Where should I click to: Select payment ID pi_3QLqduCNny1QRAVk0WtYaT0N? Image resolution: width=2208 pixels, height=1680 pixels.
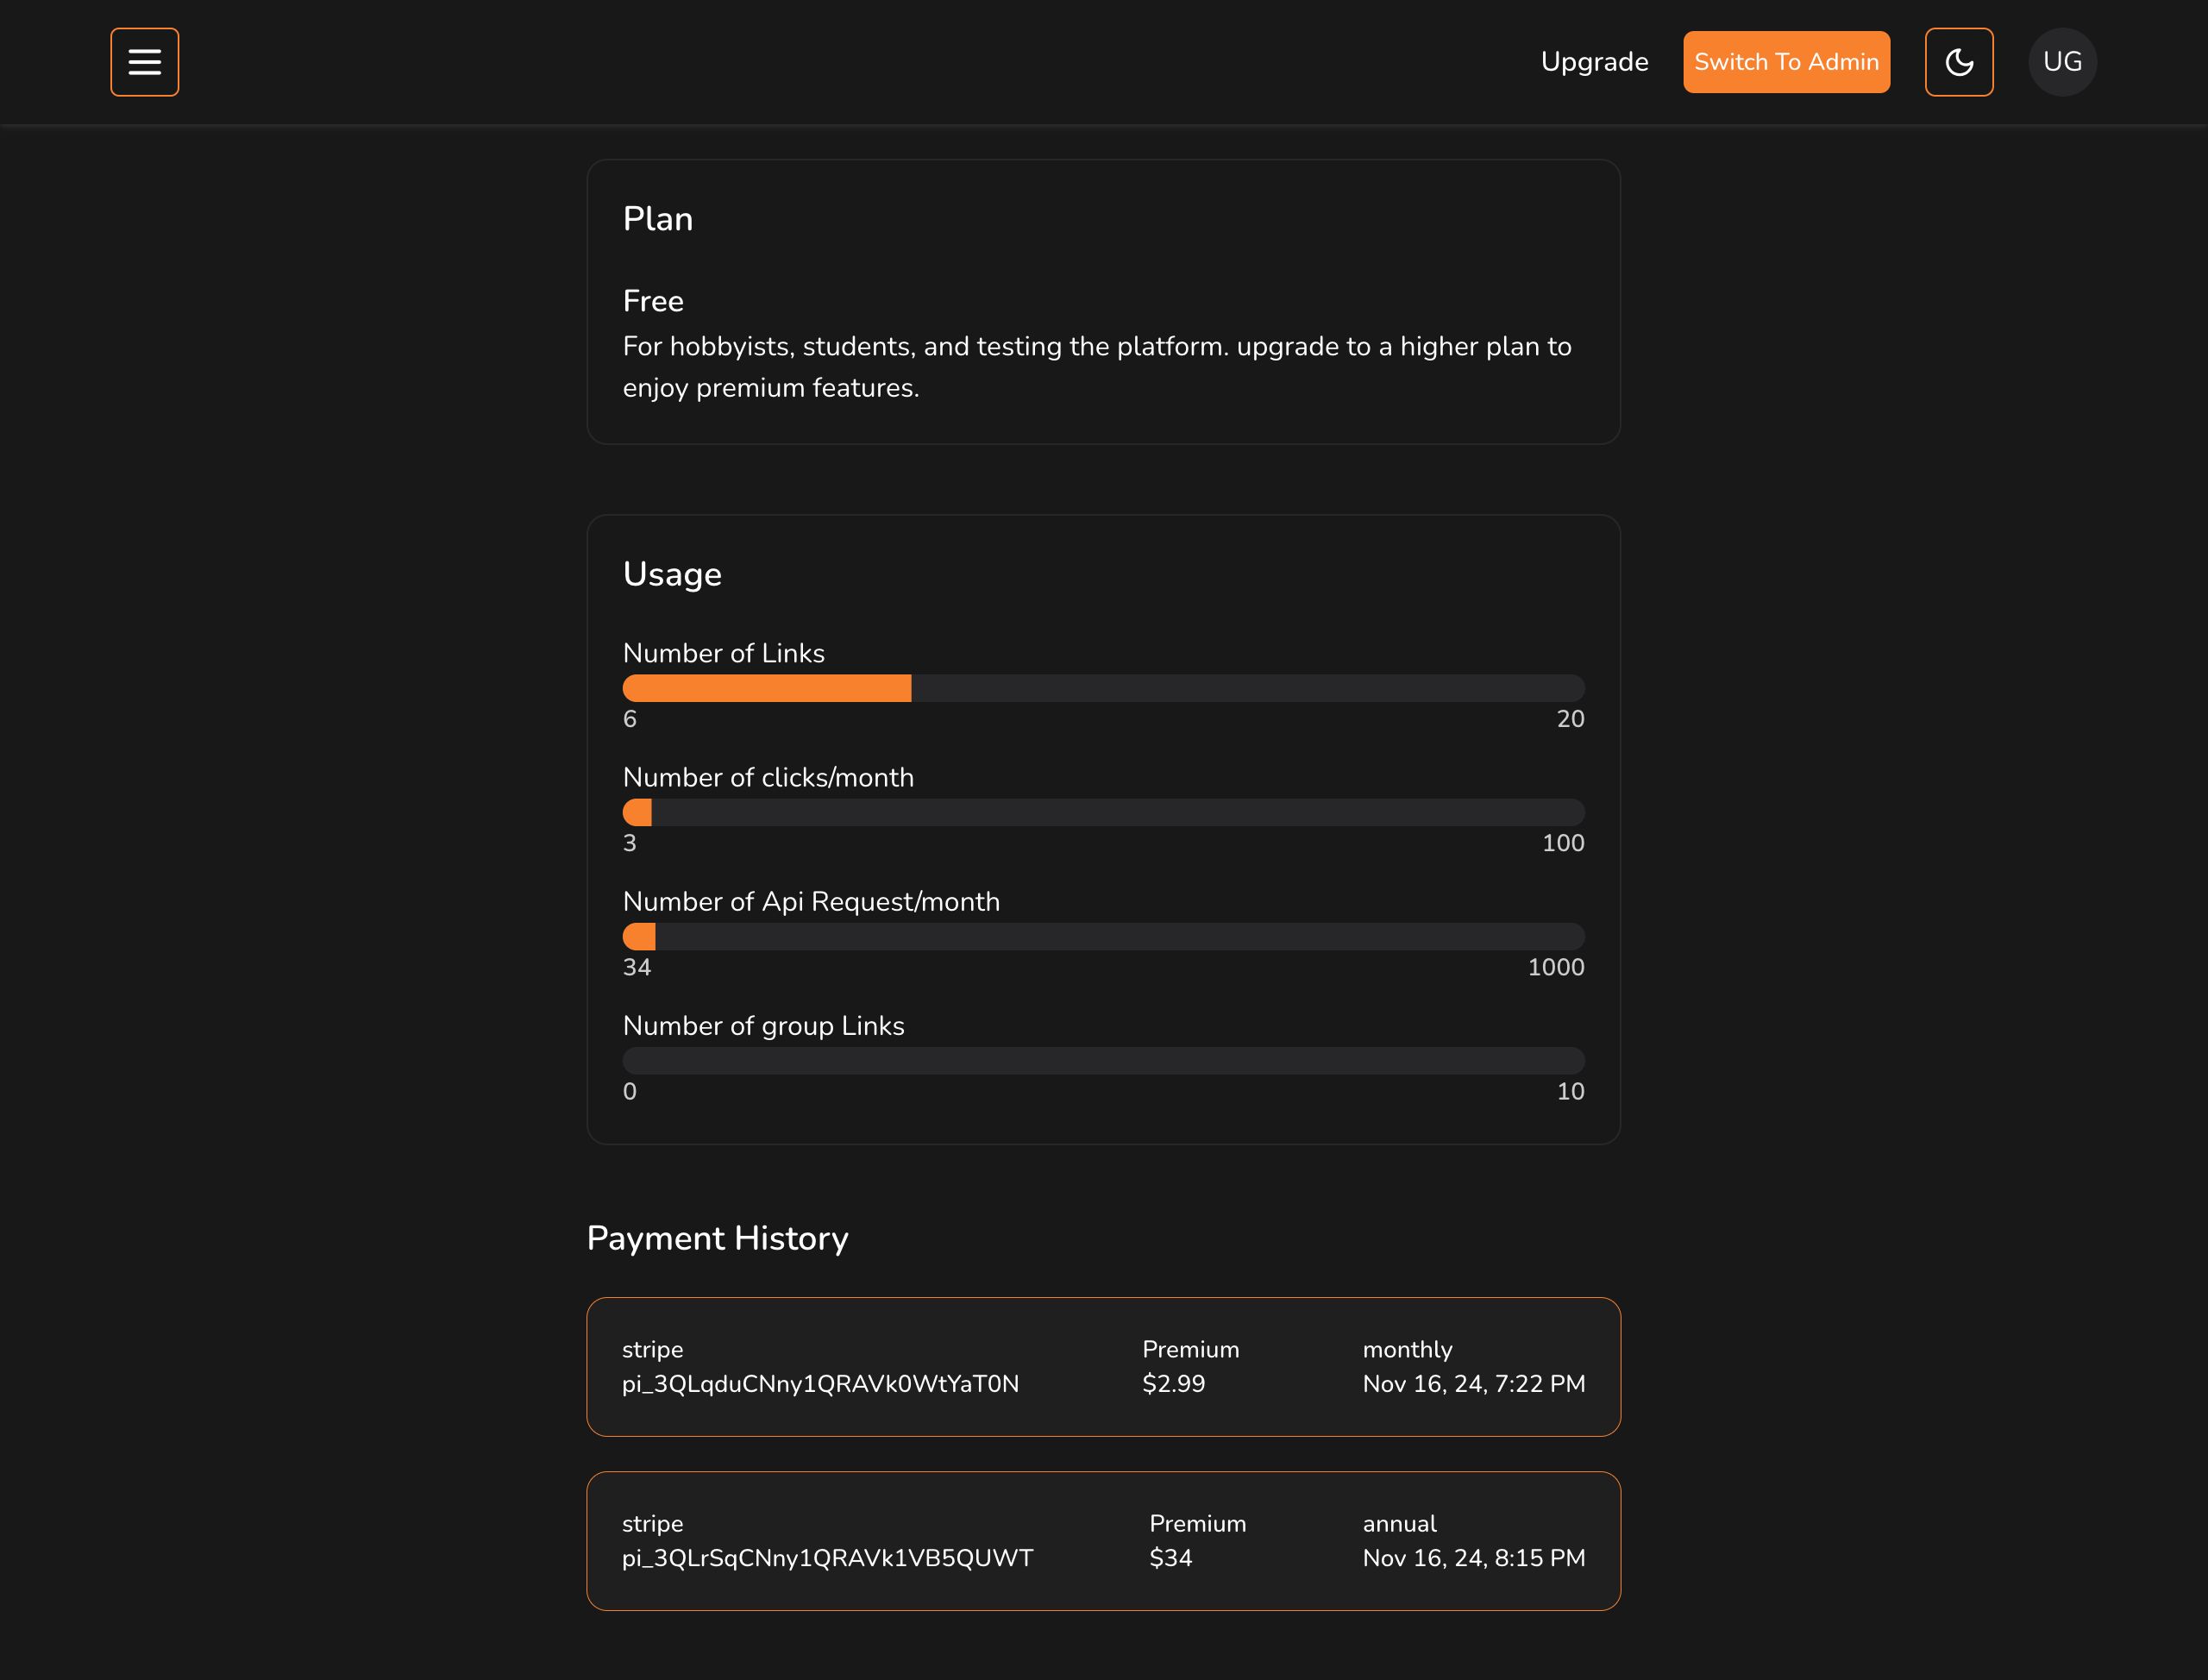point(820,1384)
